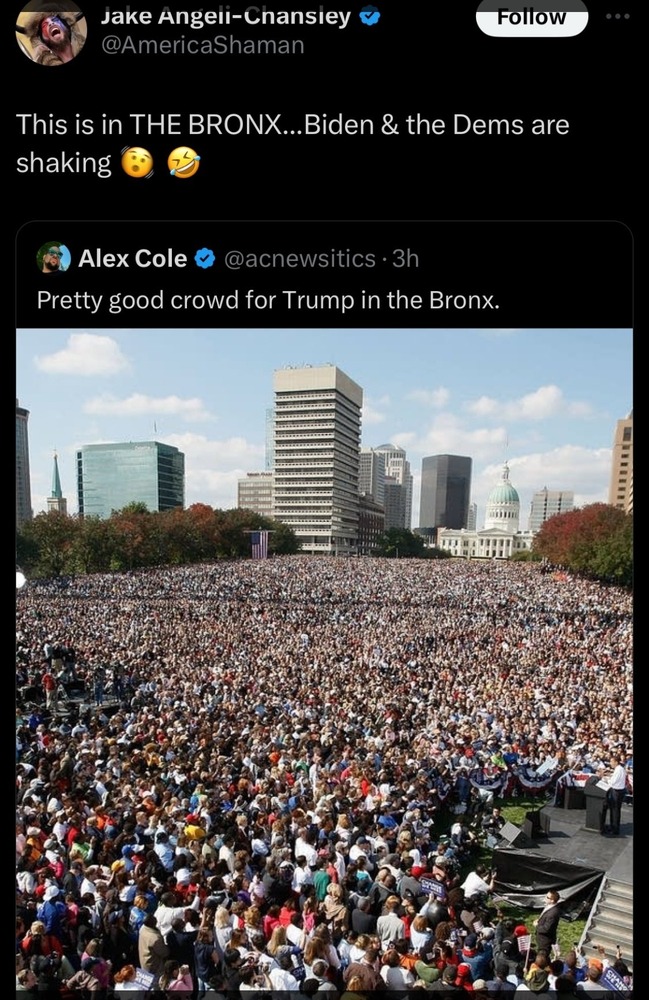This screenshot has height=1000, width=649.
Task: Open Jake Angeli-Chansley's profile avatar
Action: click(51, 32)
